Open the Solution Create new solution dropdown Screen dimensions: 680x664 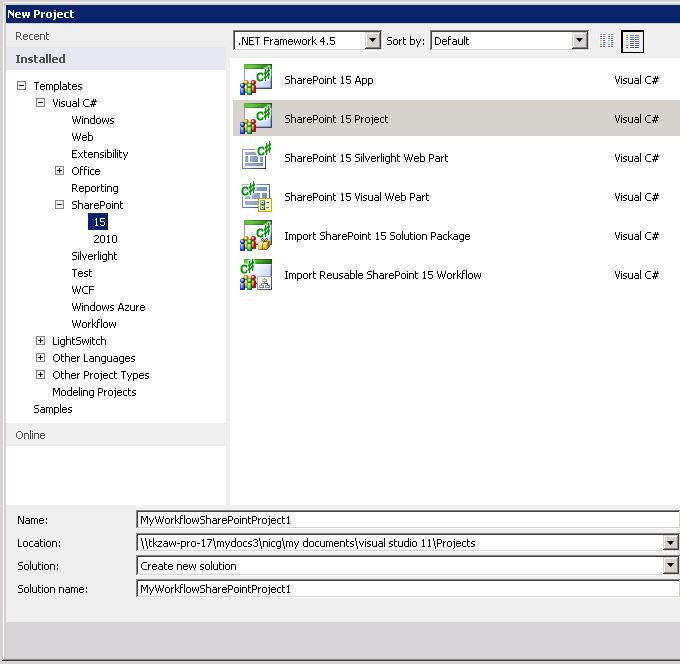[x=670, y=566]
